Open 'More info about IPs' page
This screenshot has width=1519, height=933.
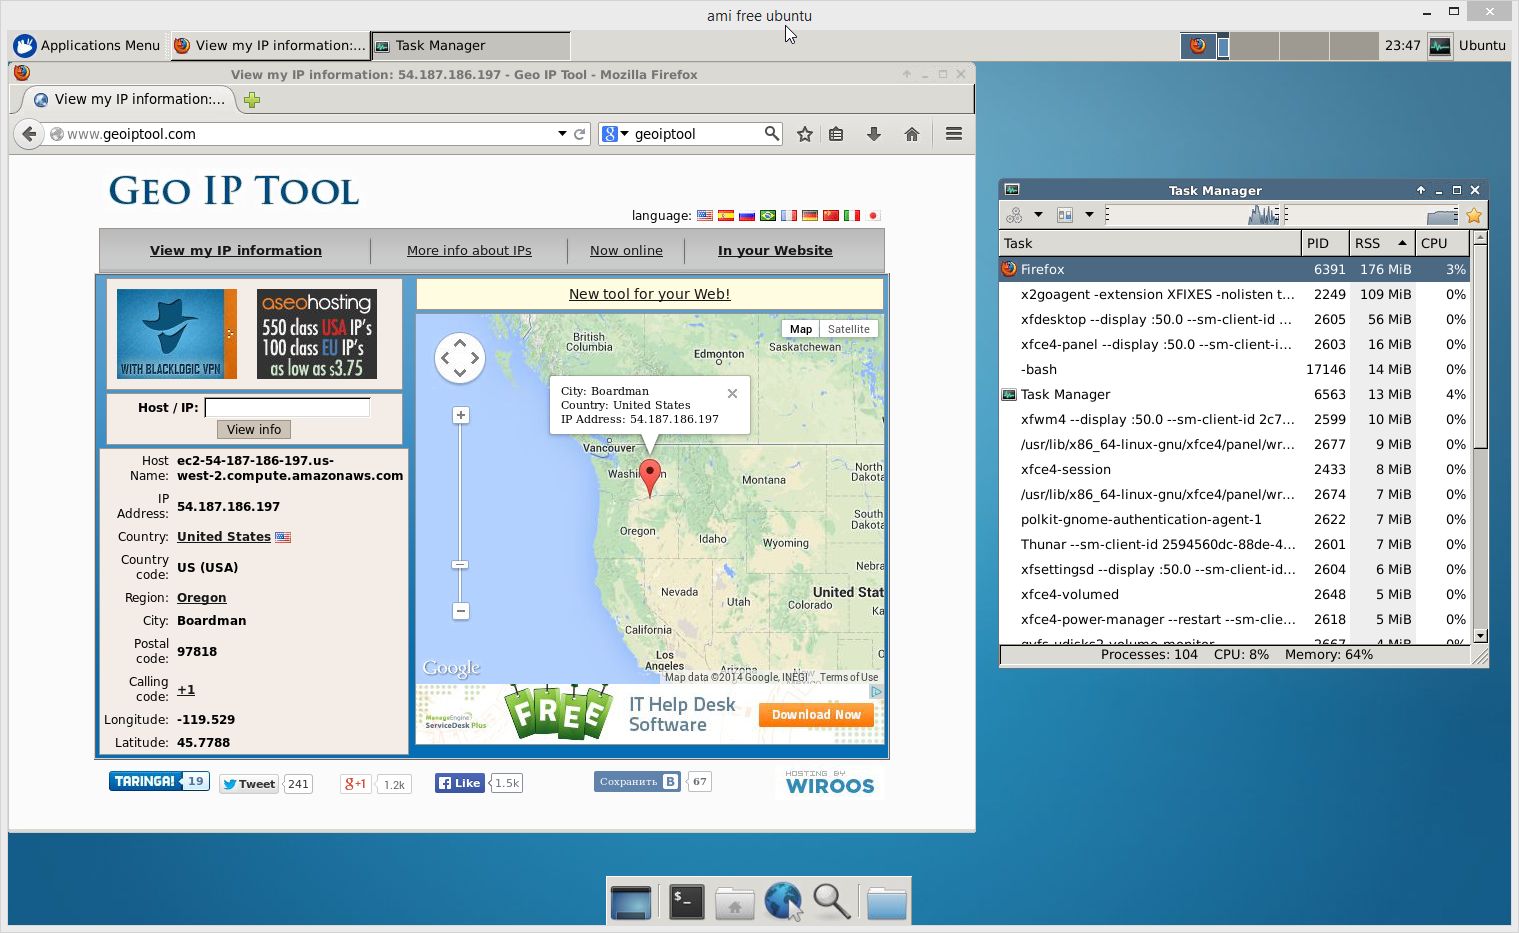[469, 250]
